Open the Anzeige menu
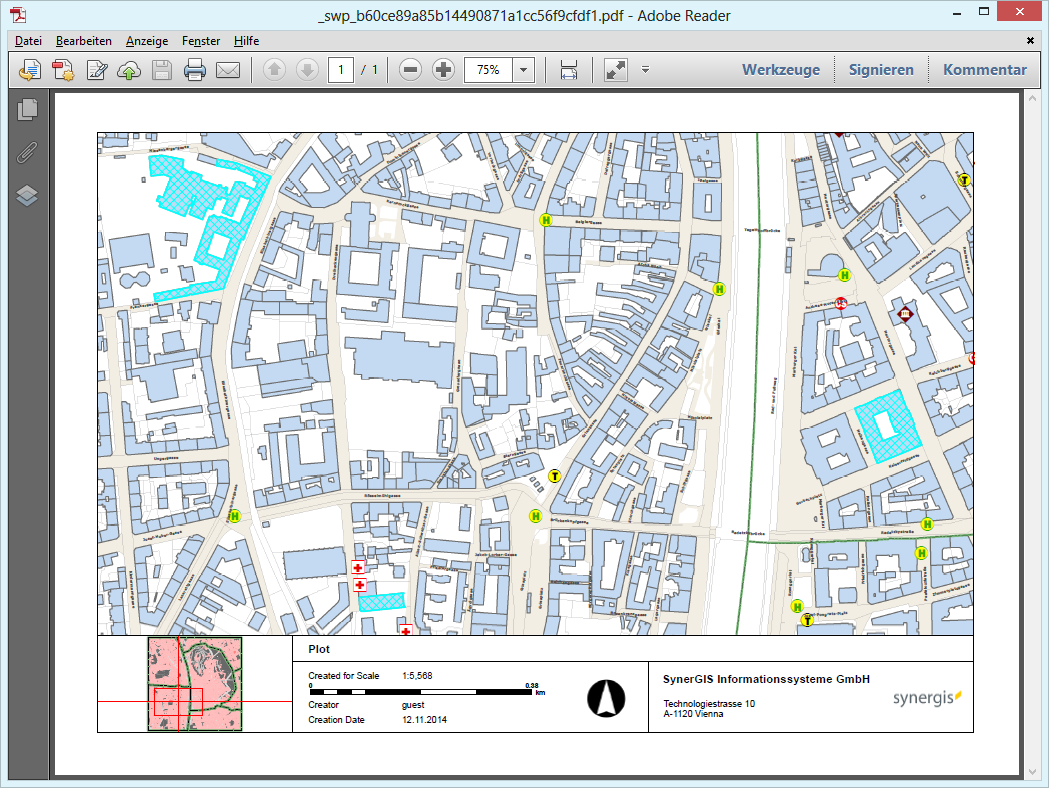The height and width of the screenshot is (788, 1049). pos(147,41)
